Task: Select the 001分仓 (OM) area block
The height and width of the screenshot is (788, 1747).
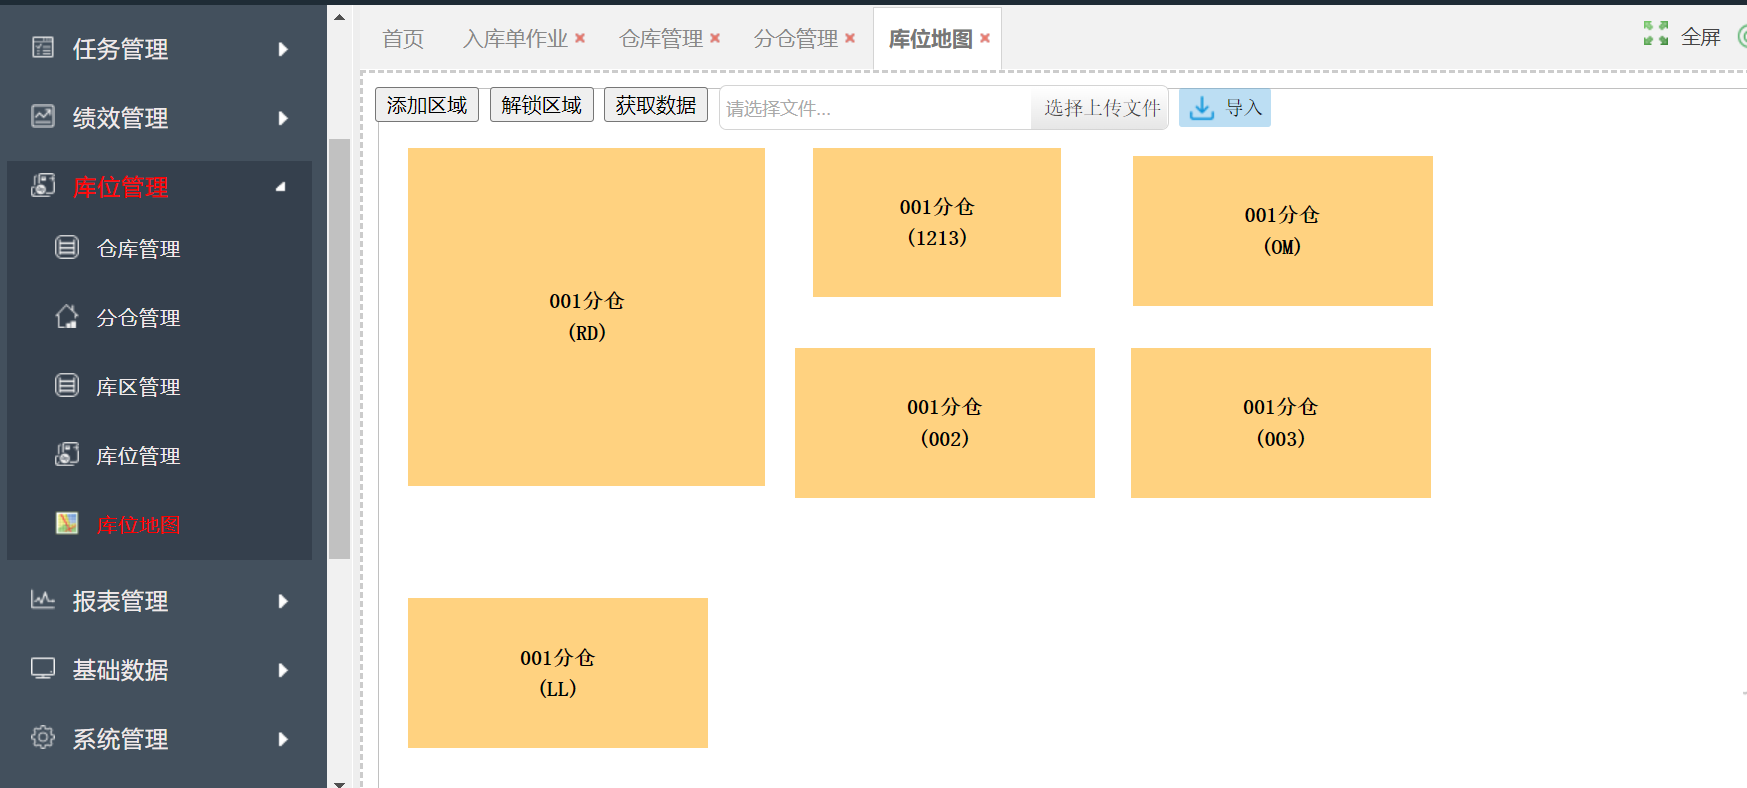Action: [1283, 231]
